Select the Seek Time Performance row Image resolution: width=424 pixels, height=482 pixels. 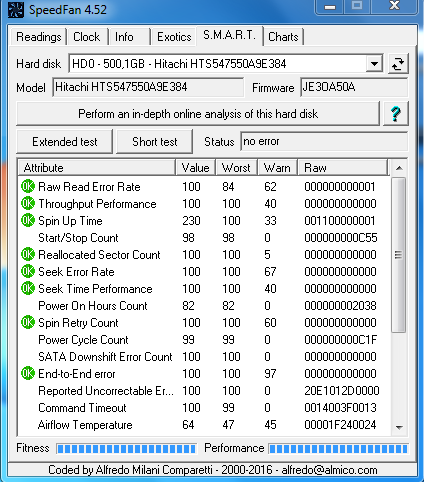click(x=204, y=289)
